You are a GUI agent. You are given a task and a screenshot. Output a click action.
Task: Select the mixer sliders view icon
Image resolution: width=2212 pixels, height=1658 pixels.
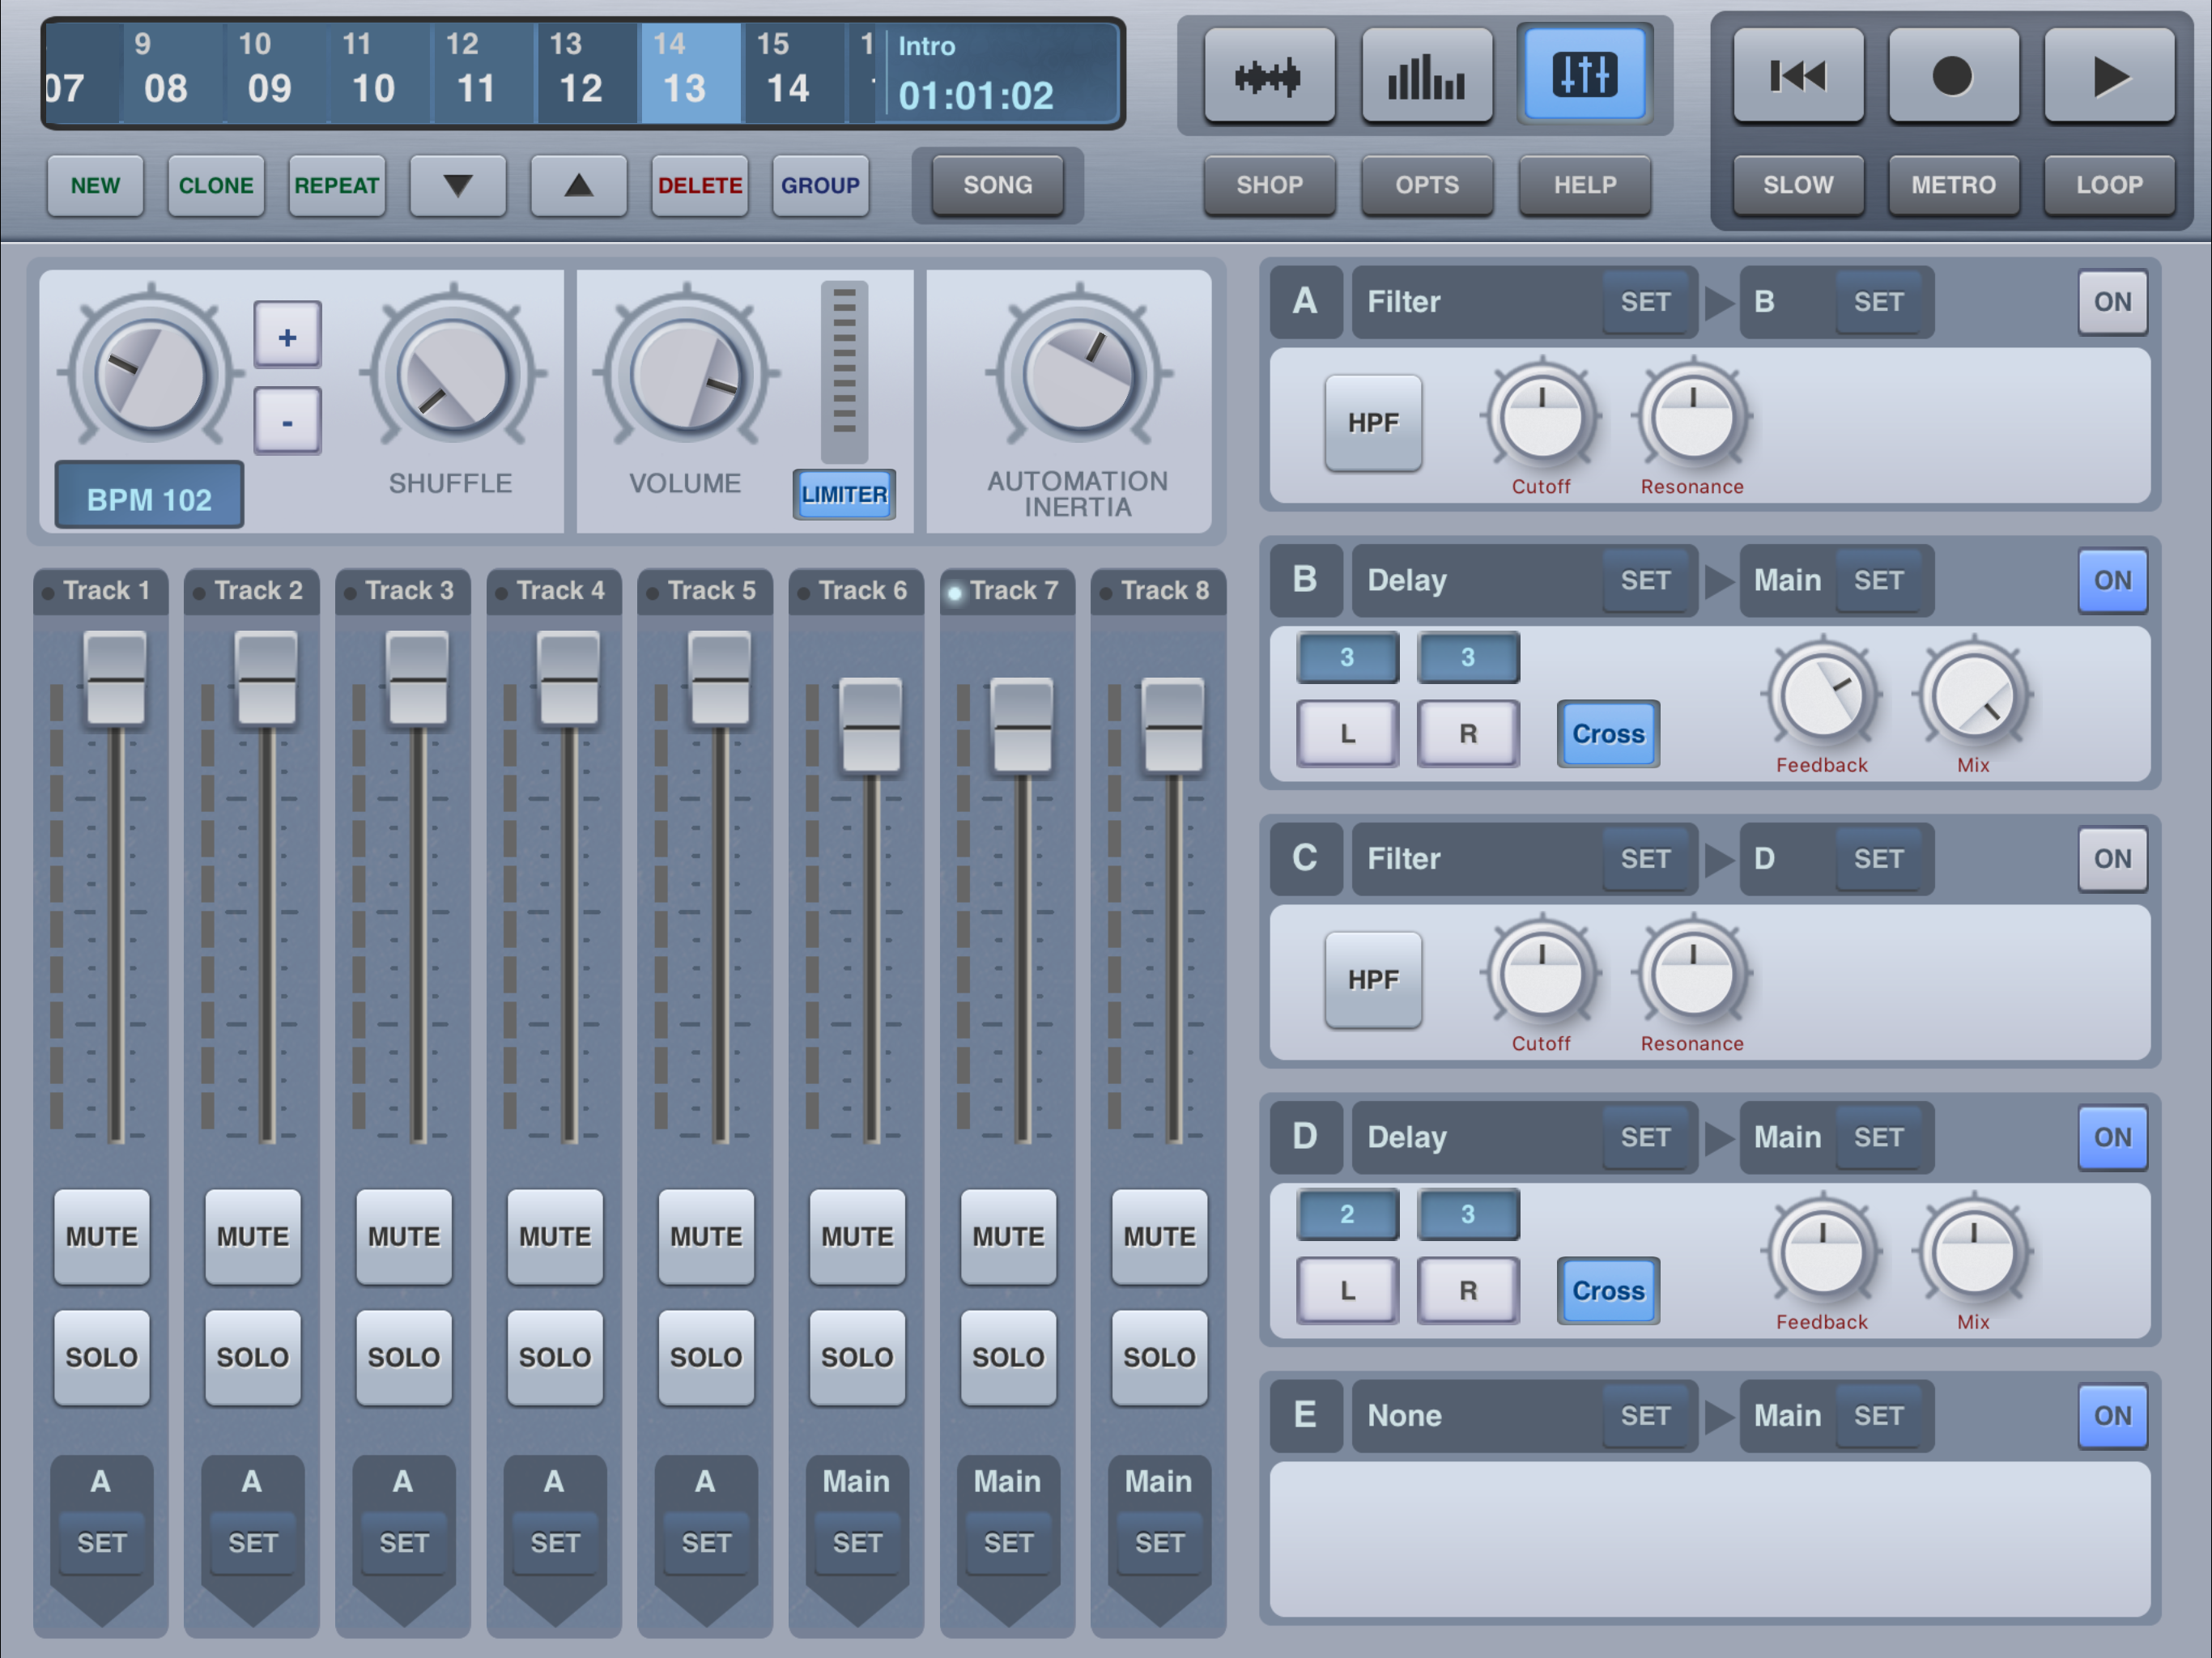click(1584, 76)
